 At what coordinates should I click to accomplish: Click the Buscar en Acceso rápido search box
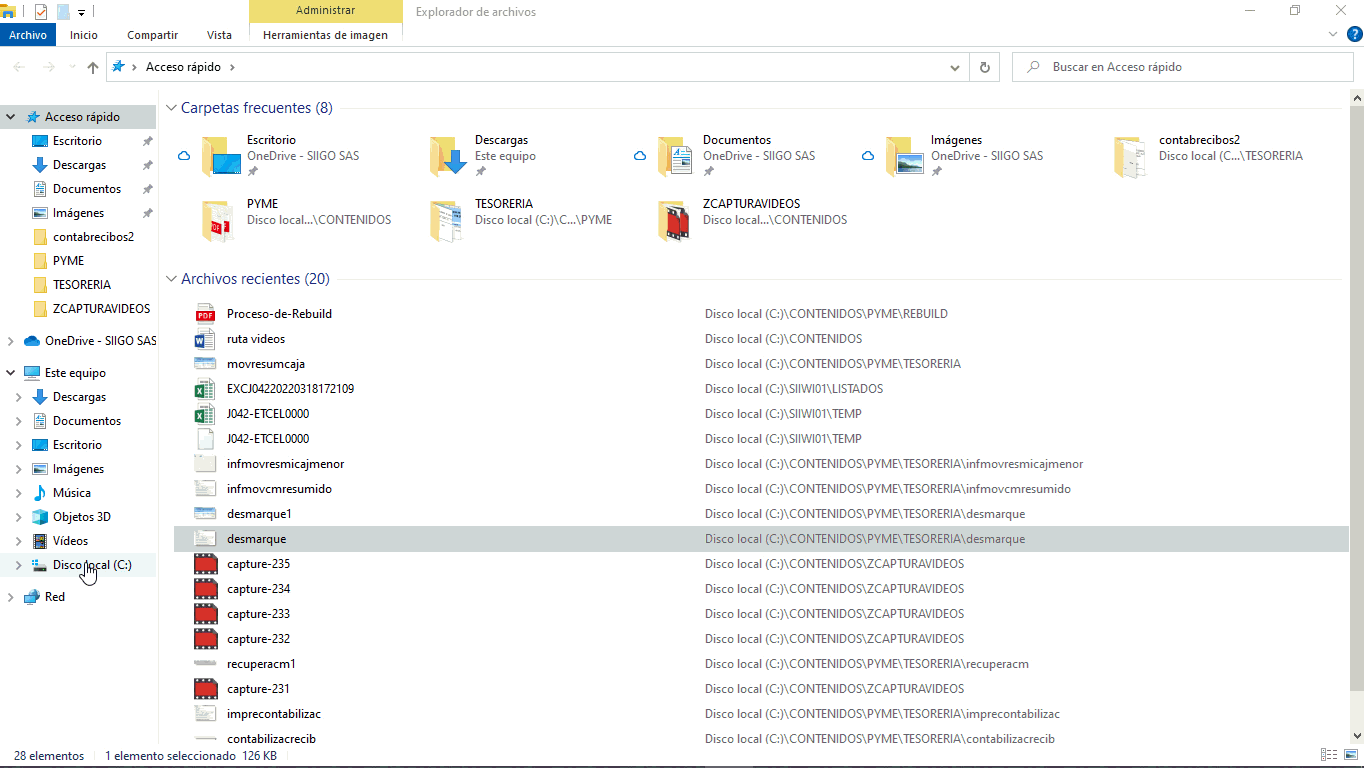tap(1183, 67)
